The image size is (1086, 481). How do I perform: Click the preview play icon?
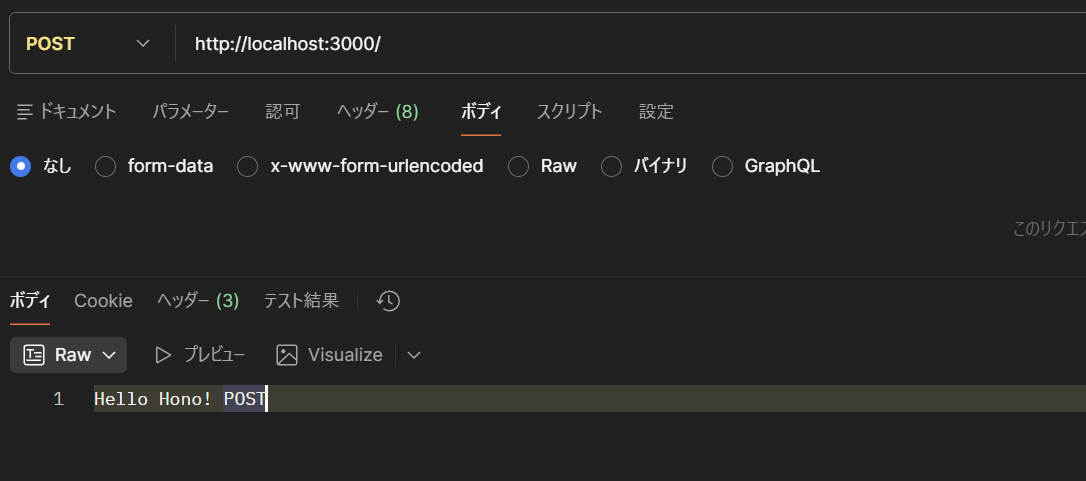pyautogui.click(x=163, y=355)
